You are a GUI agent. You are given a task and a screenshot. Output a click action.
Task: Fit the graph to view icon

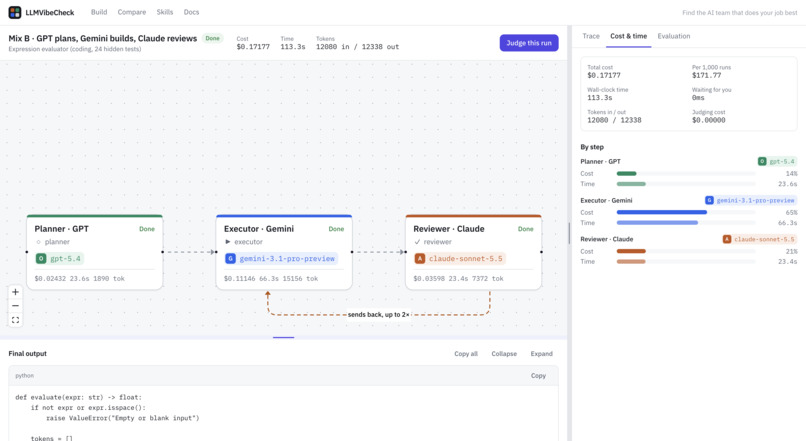pyautogui.click(x=15, y=320)
